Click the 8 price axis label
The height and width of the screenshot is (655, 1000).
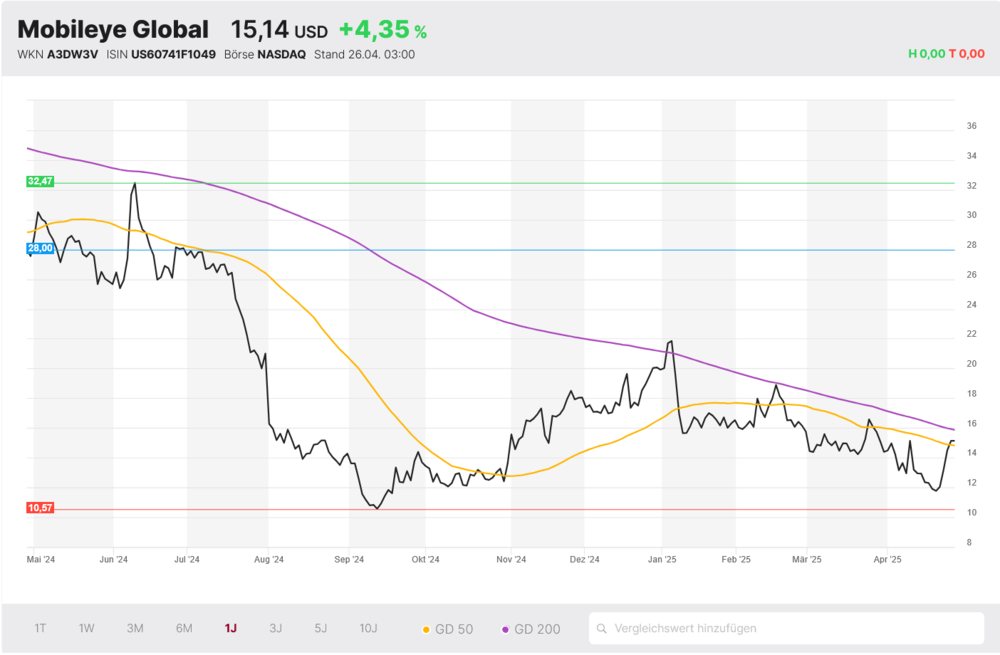tap(969, 543)
